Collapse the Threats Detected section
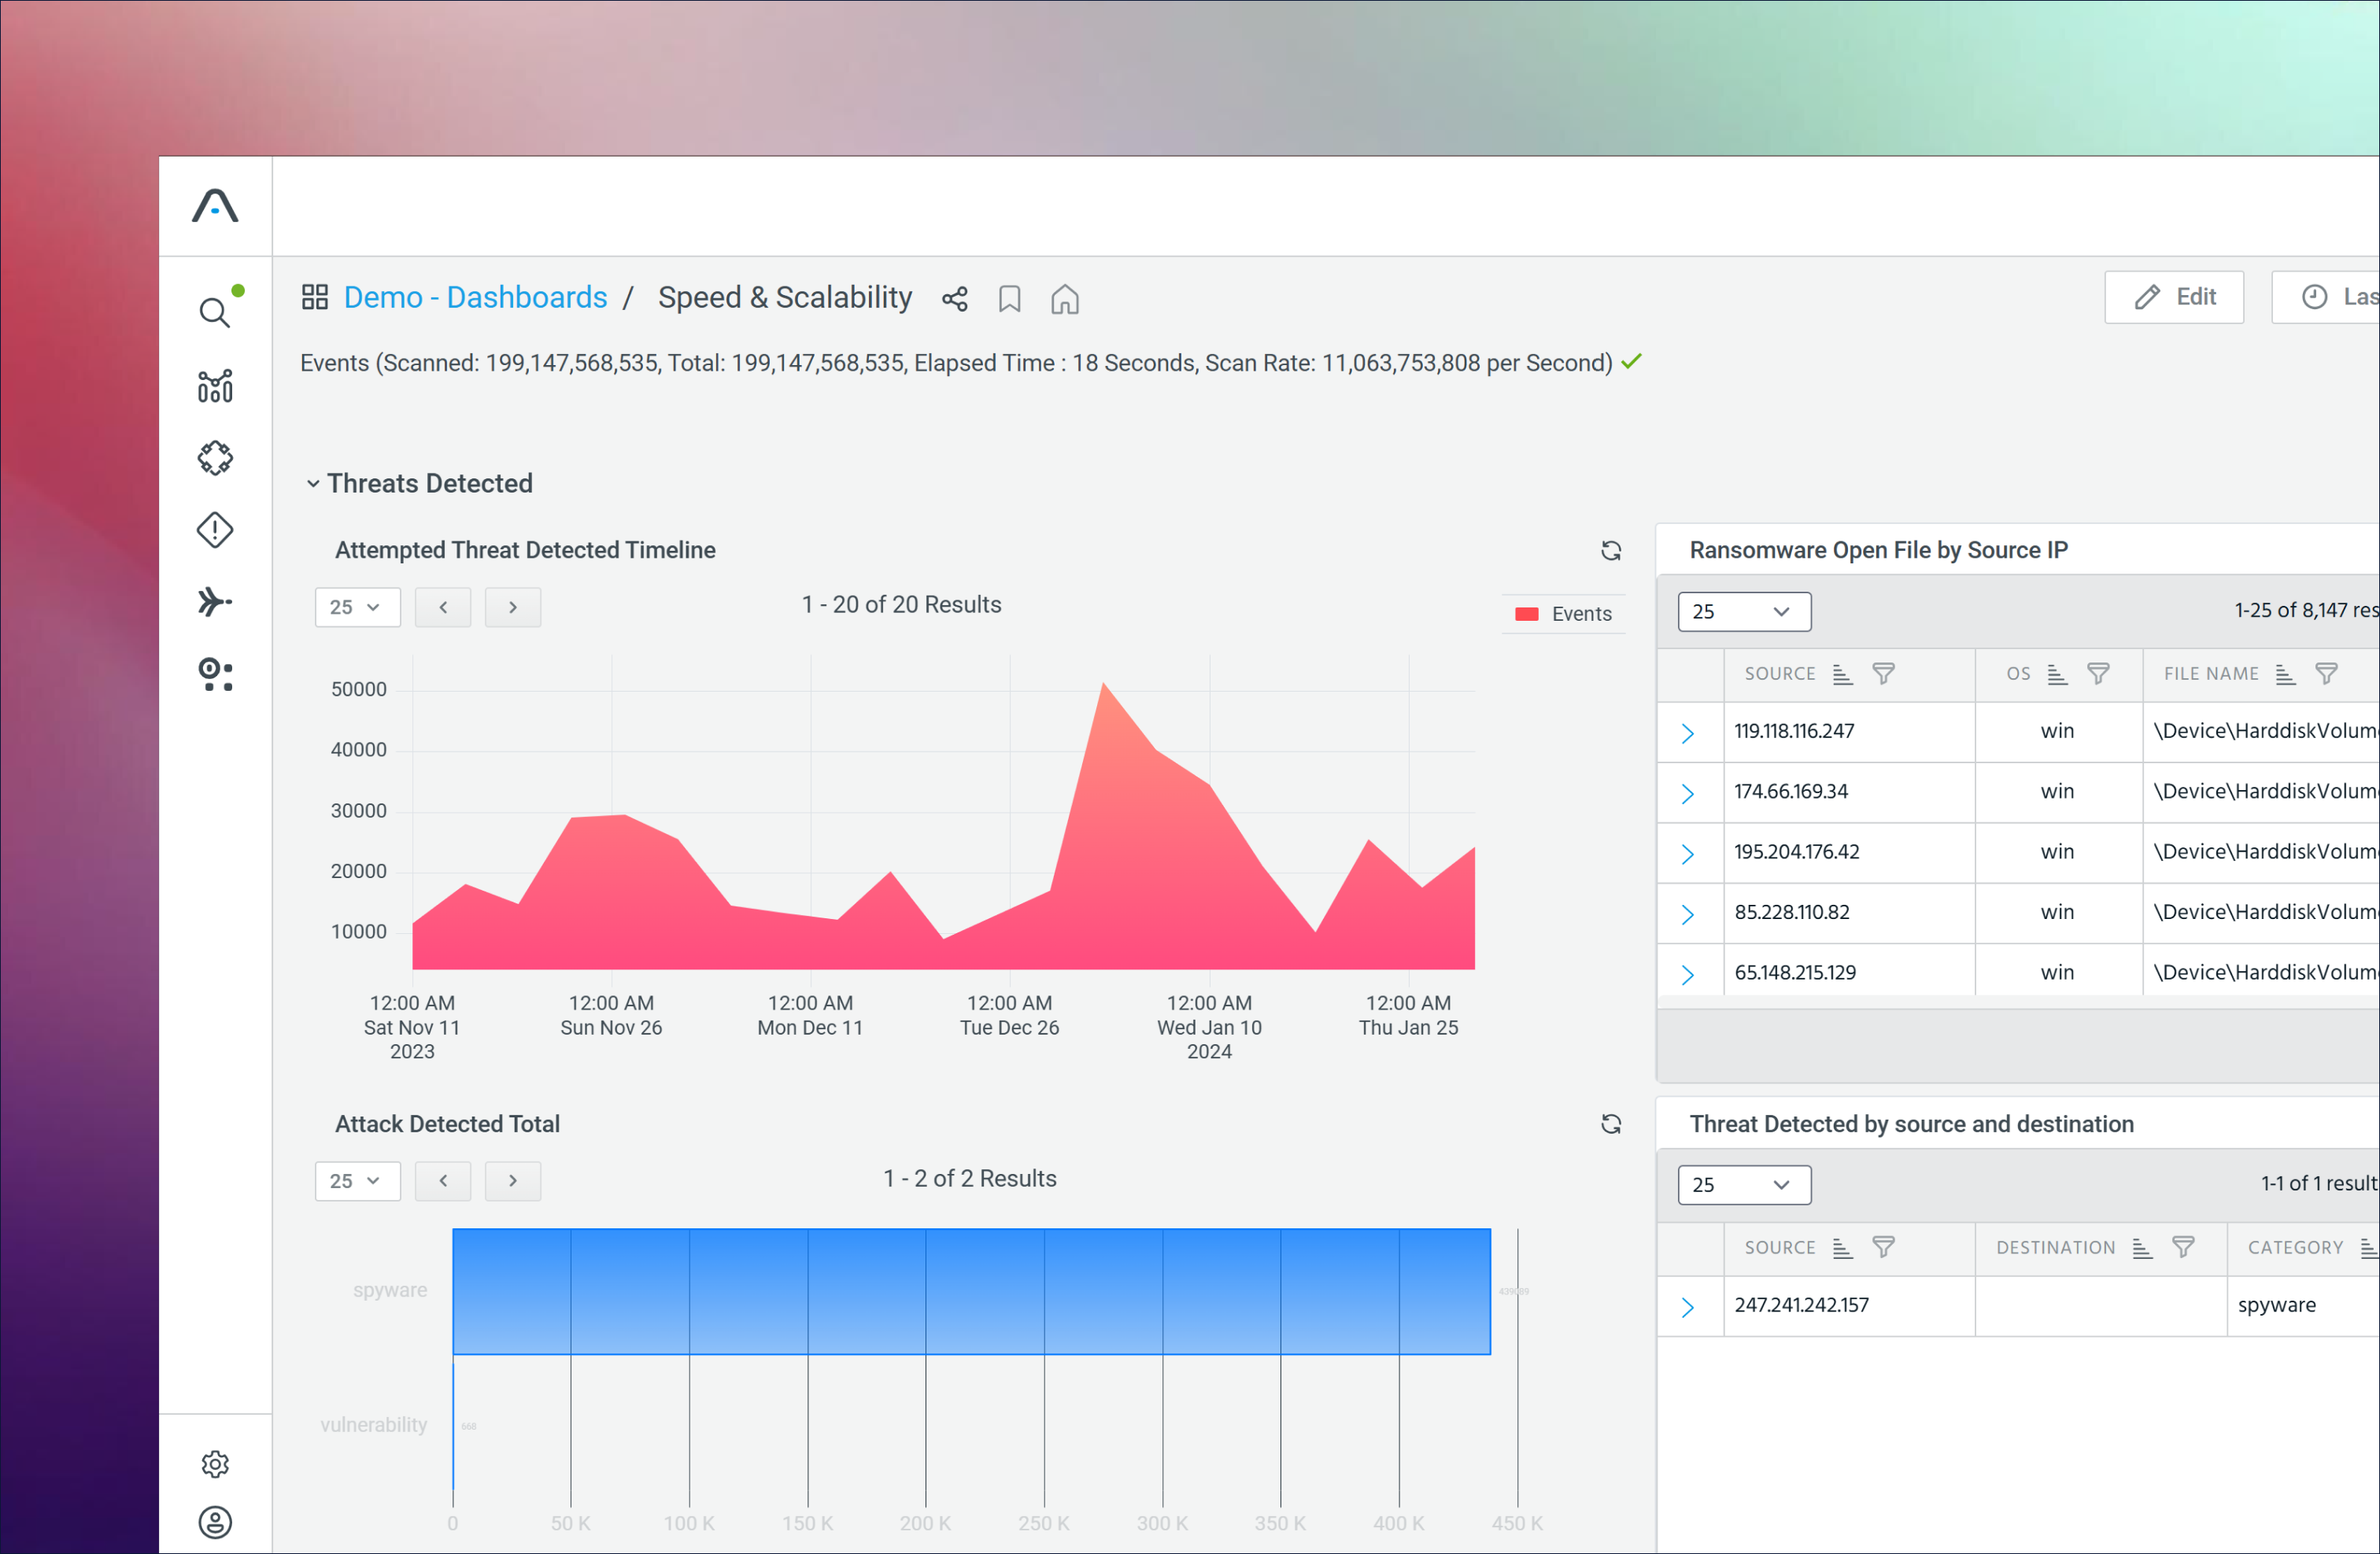The width and height of the screenshot is (2380, 1554). (x=313, y=484)
